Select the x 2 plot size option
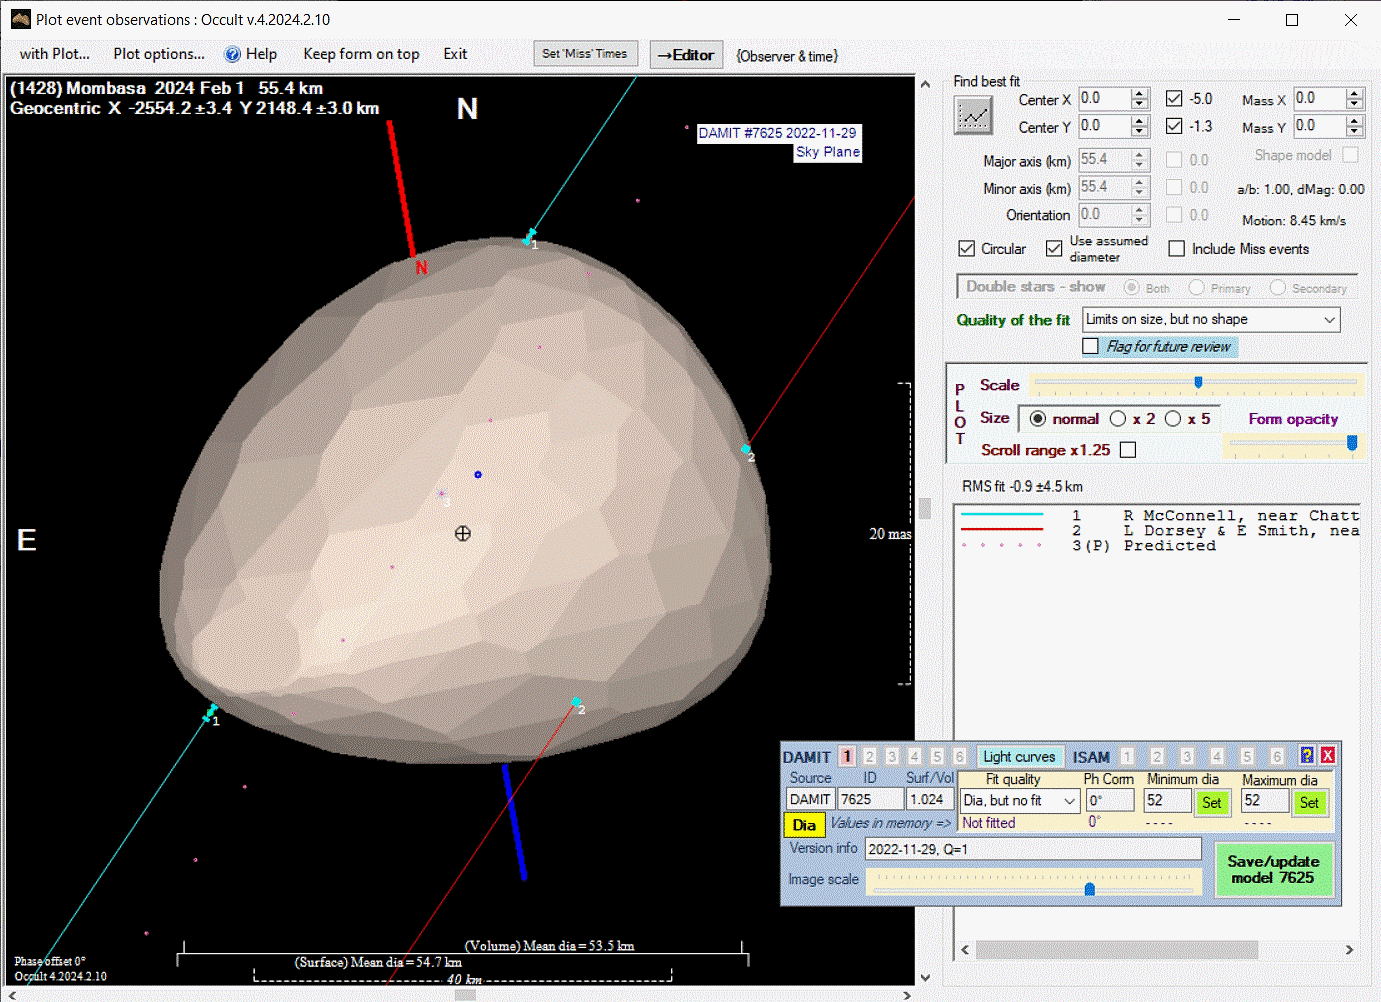The width and height of the screenshot is (1381, 1002). (1118, 419)
